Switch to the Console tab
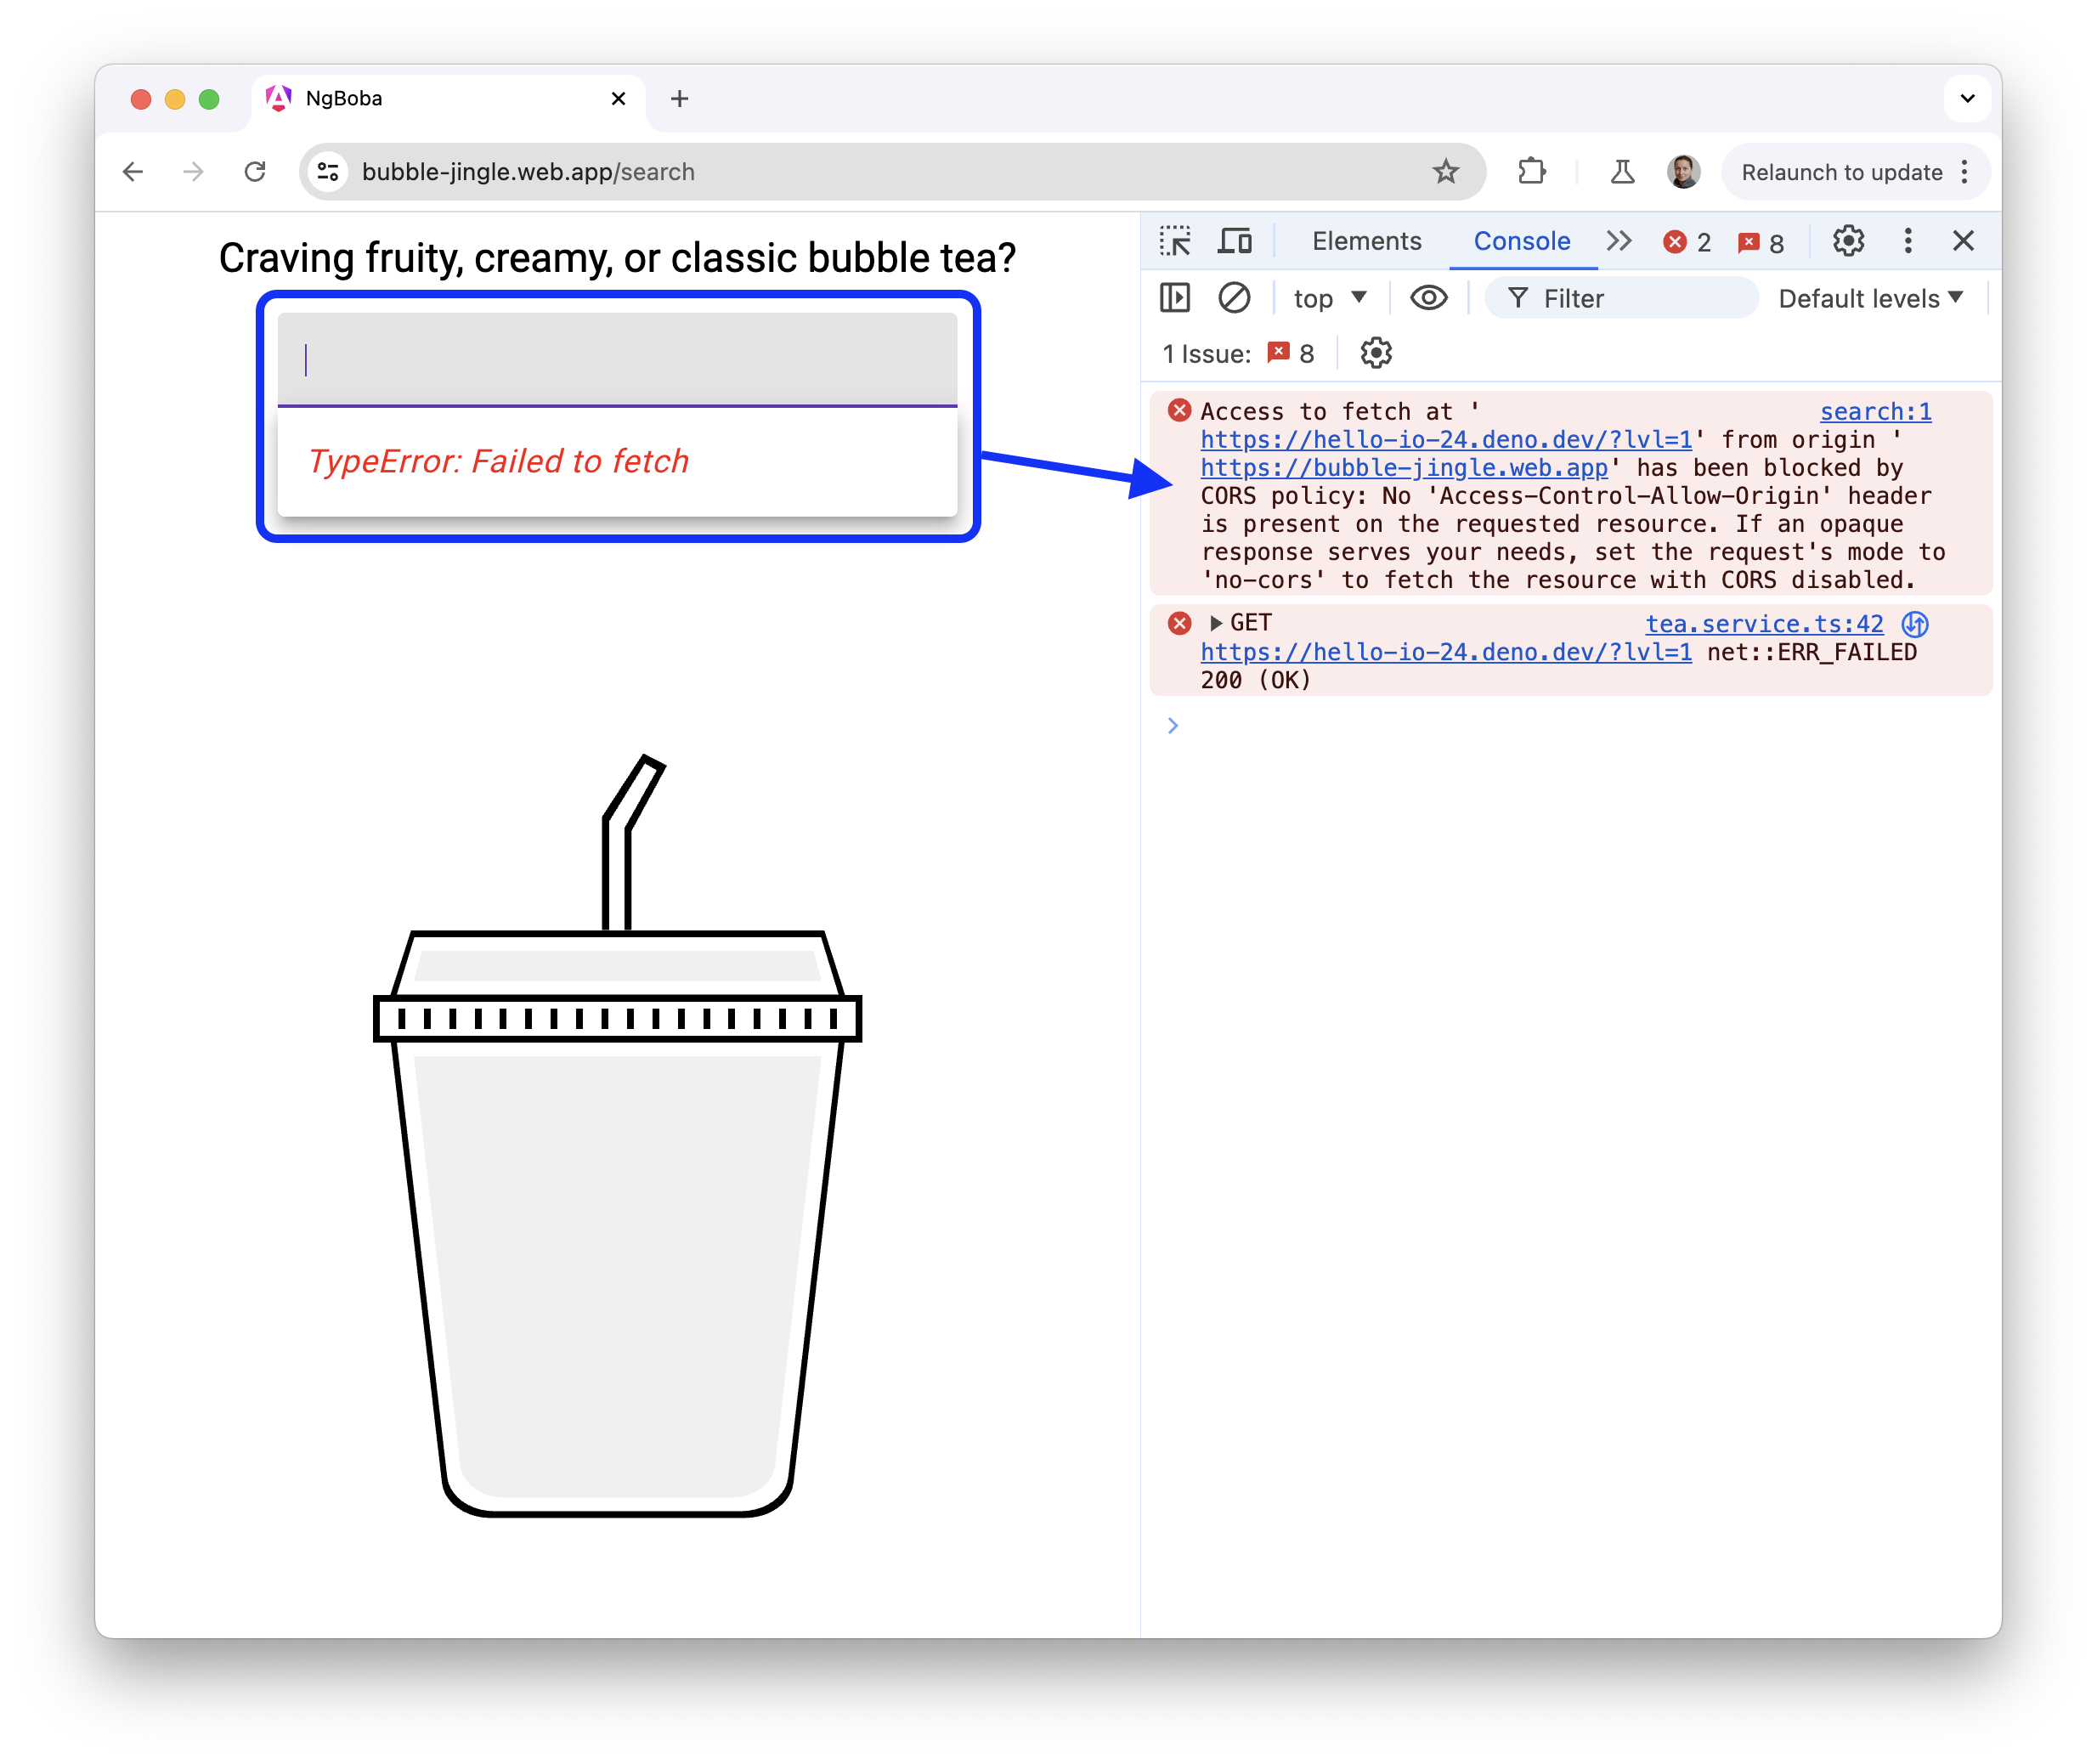The image size is (2097, 1764). point(1518,240)
